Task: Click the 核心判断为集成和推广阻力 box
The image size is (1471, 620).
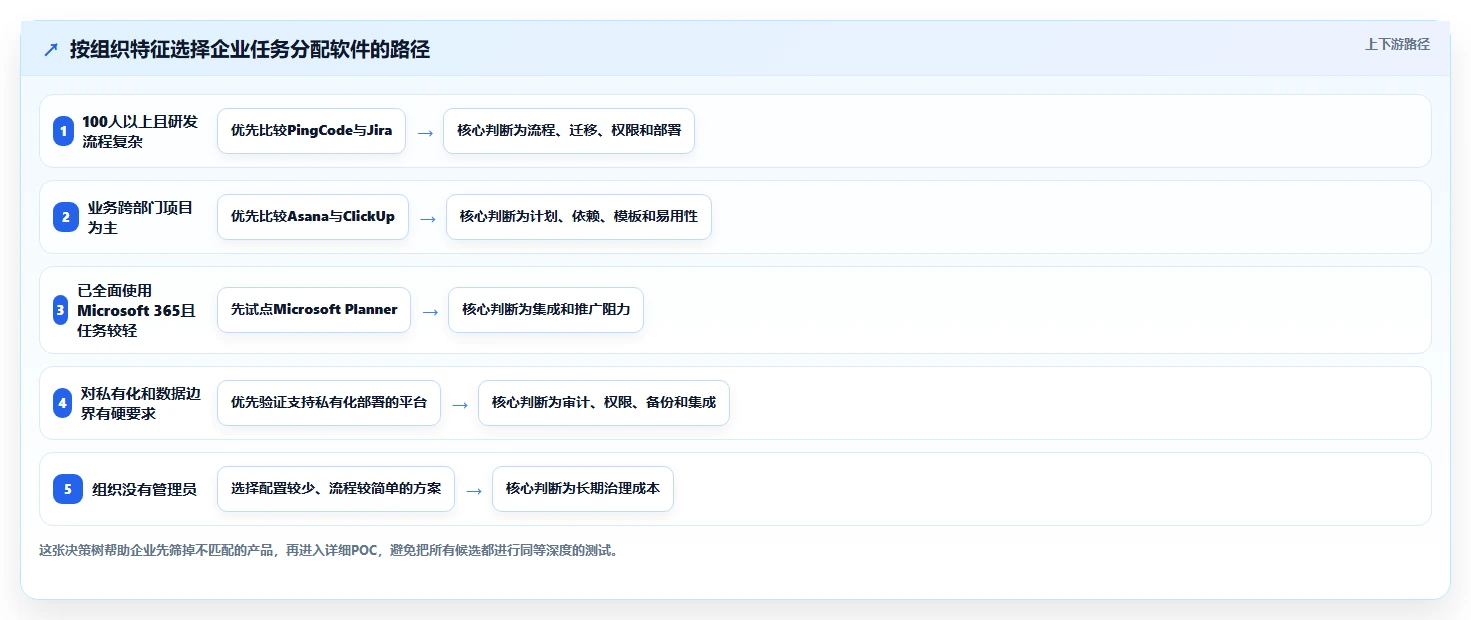Action: 546,310
